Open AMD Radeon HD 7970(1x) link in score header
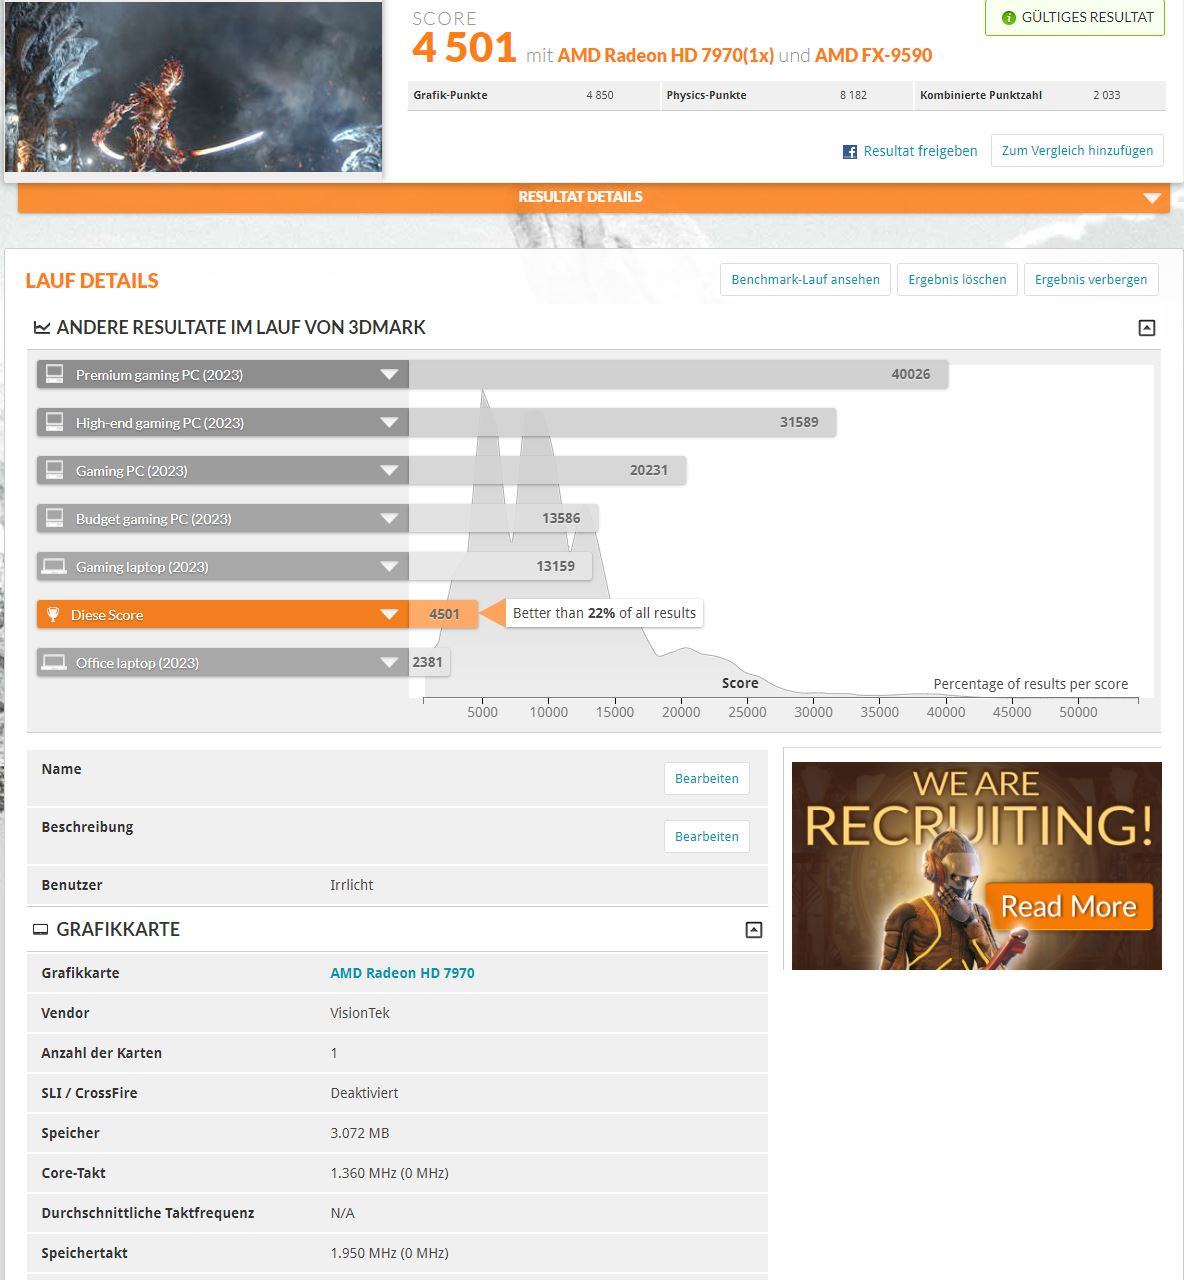This screenshot has width=1184, height=1280. [x=665, y=56]
